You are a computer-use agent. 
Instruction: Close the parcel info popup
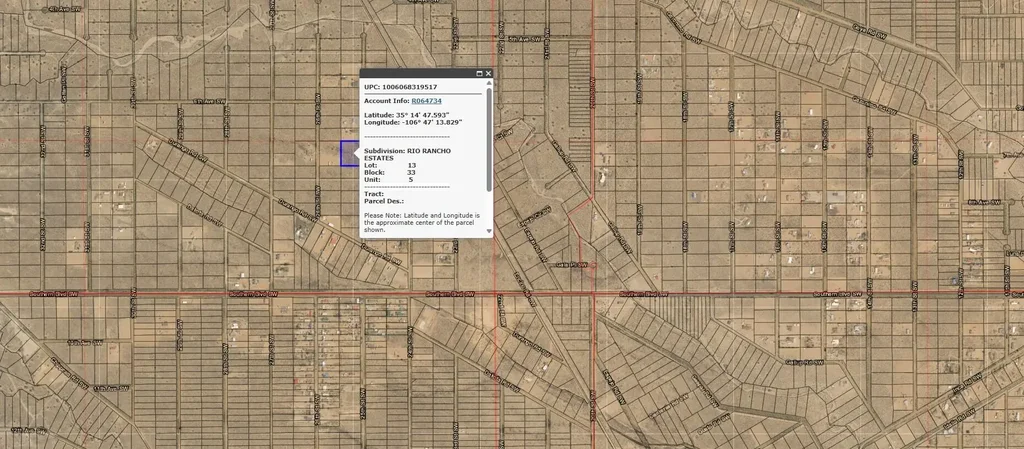coord(489,74)
